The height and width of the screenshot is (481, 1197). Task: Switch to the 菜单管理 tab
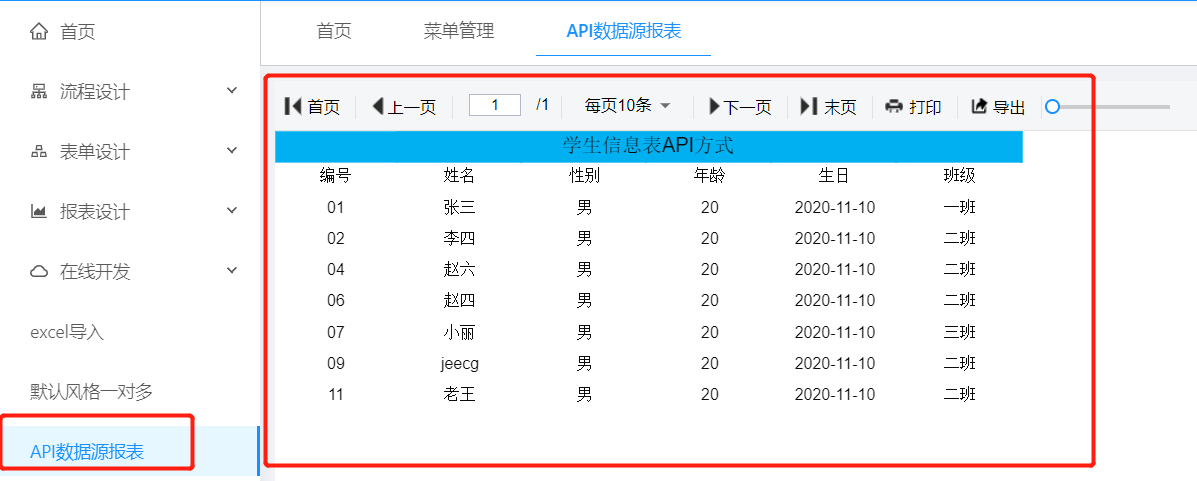click(x=459, y=31)
